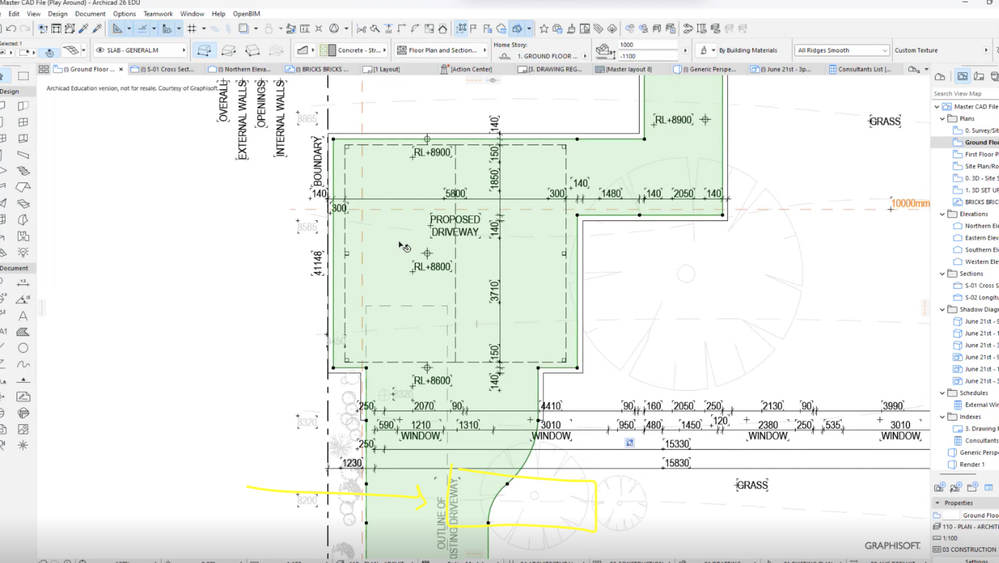This screenshot has width=999, height=563.
Task: Toggle the SLAB - GENERAL.M layer eye icon
Action: 99,50
